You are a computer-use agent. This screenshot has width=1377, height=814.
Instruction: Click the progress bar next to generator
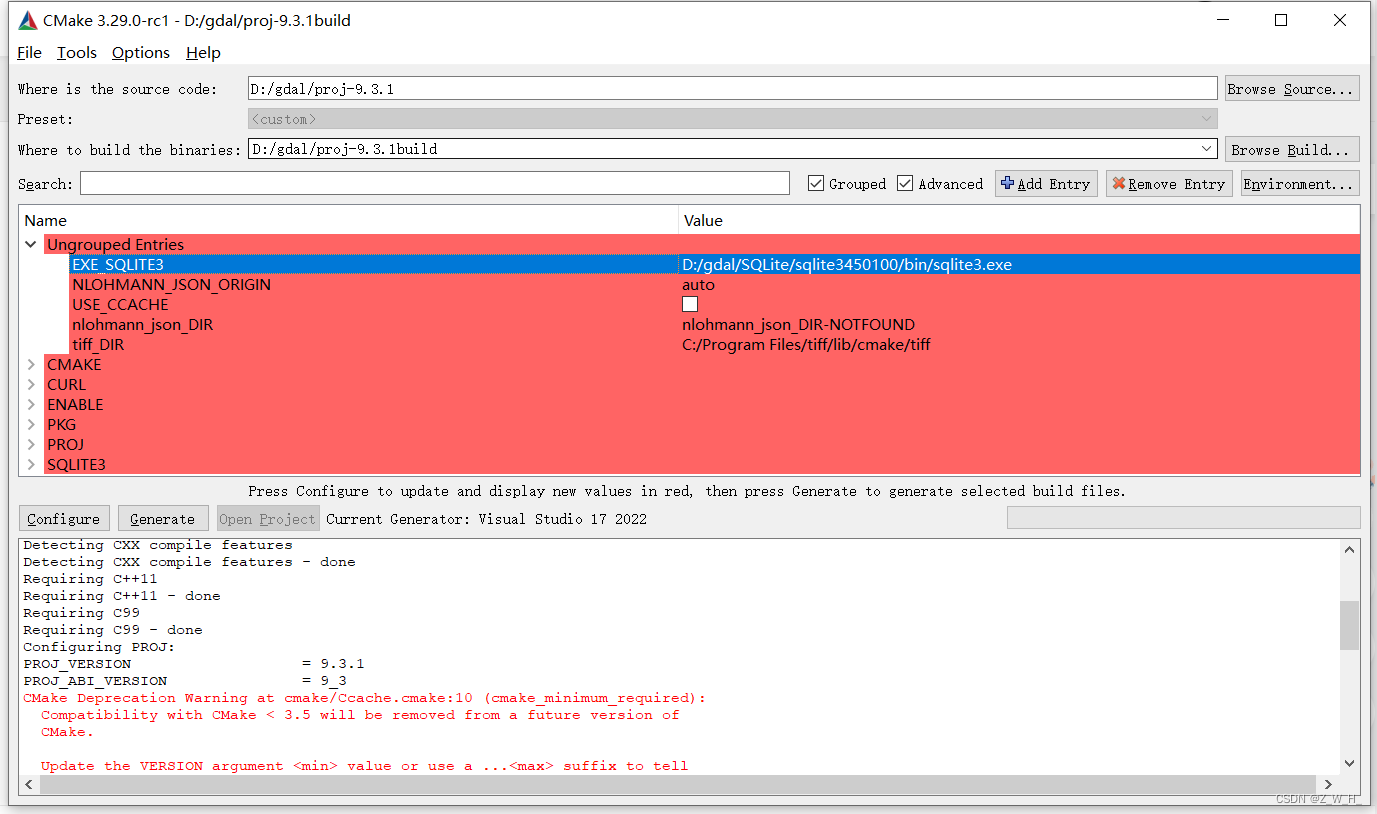tap(1183, 517)
